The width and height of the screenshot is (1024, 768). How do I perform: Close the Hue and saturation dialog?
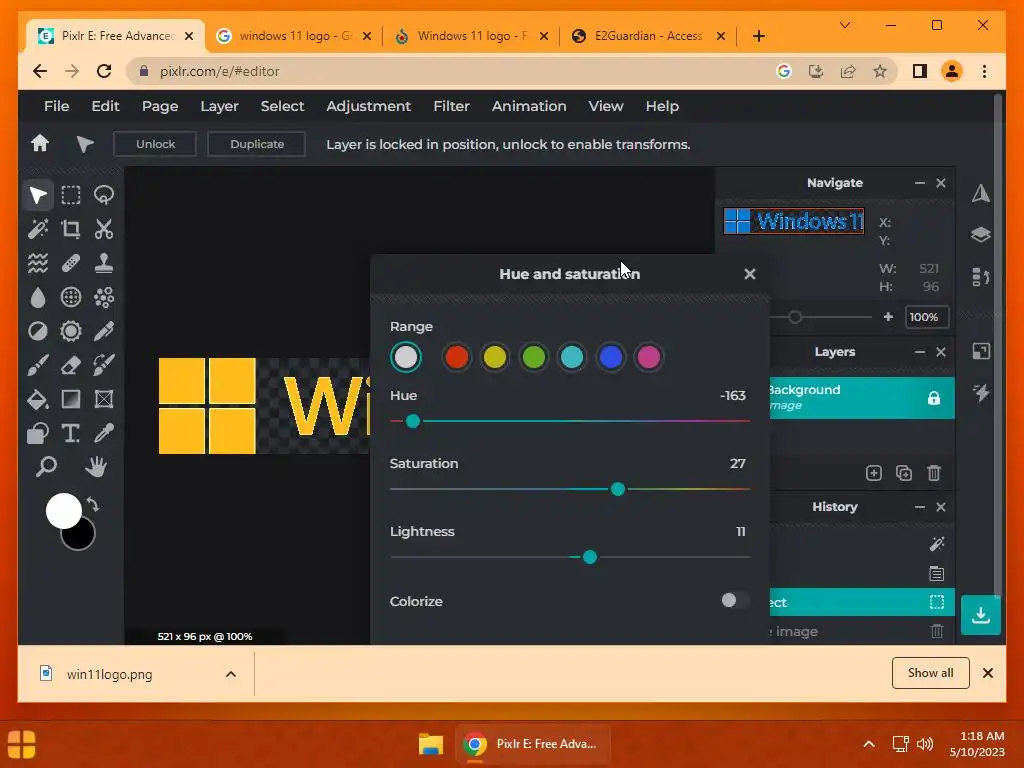point(750,274)
